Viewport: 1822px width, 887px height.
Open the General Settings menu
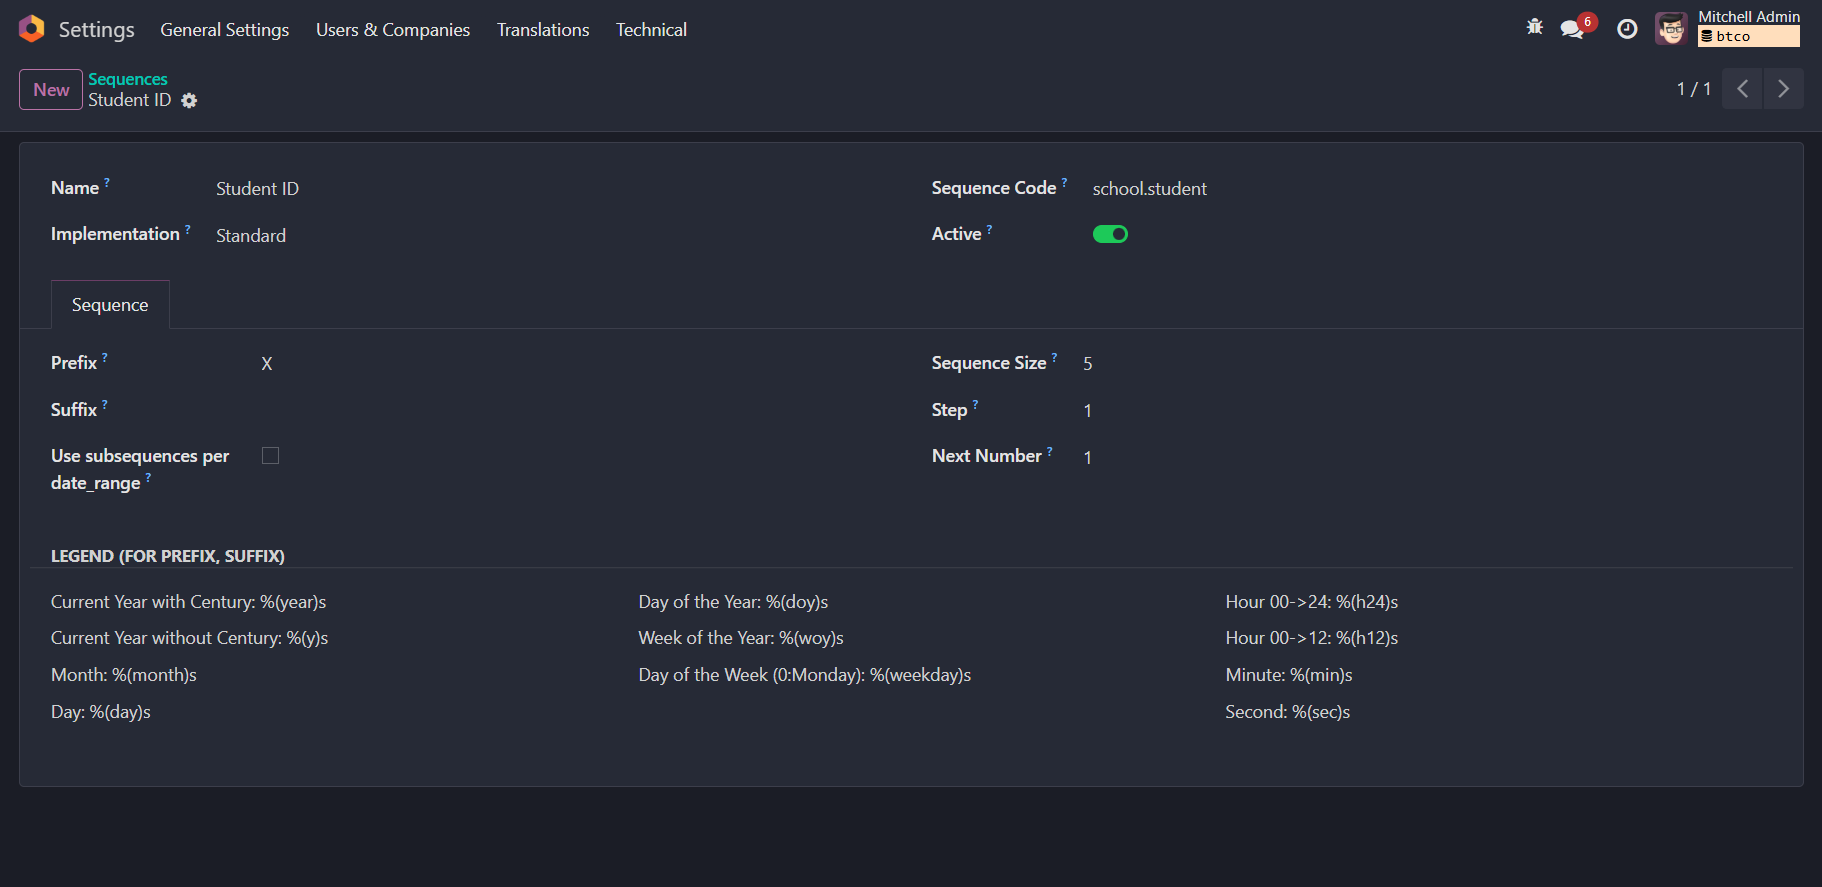224,30
